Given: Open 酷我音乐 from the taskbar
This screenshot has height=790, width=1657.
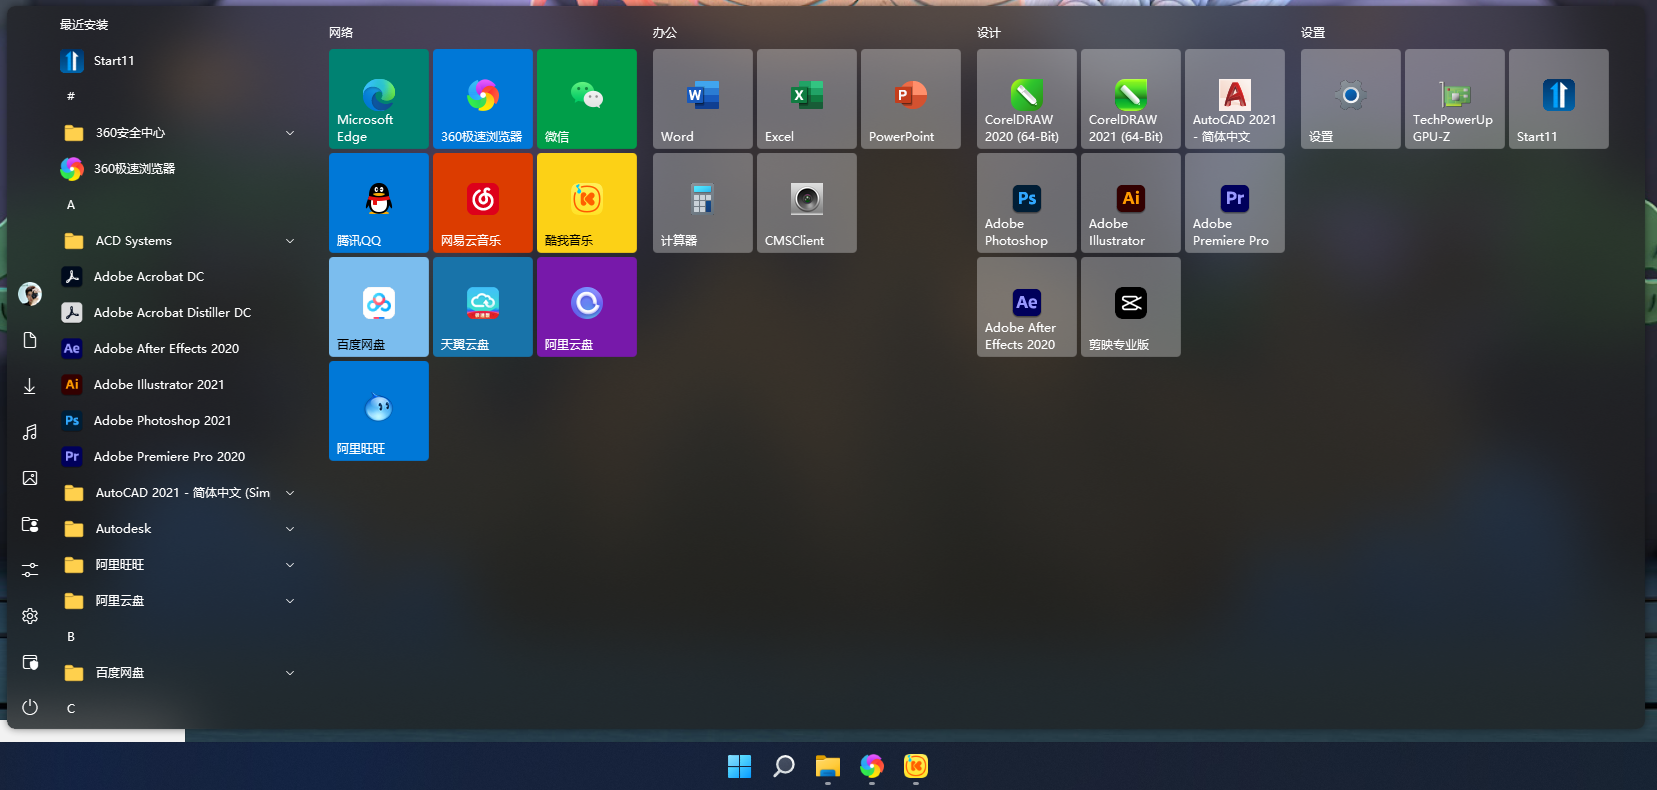Looking at the screenshot, I should (916, 766).
